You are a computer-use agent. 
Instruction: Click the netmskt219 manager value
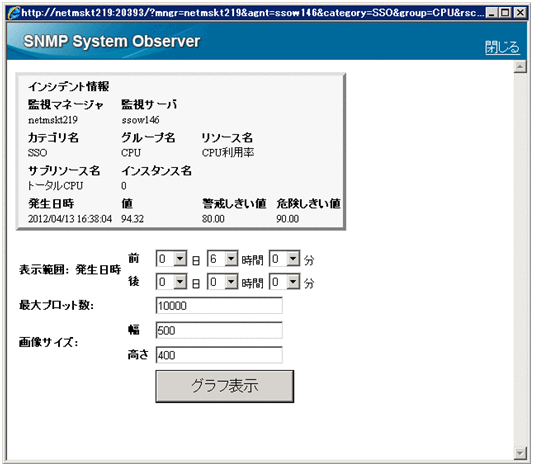point(53,120)
